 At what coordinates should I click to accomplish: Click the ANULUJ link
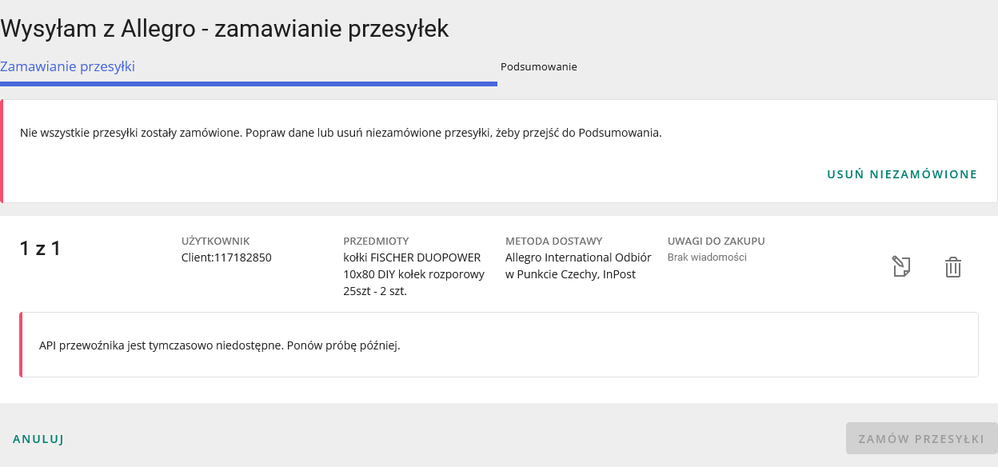39,439
